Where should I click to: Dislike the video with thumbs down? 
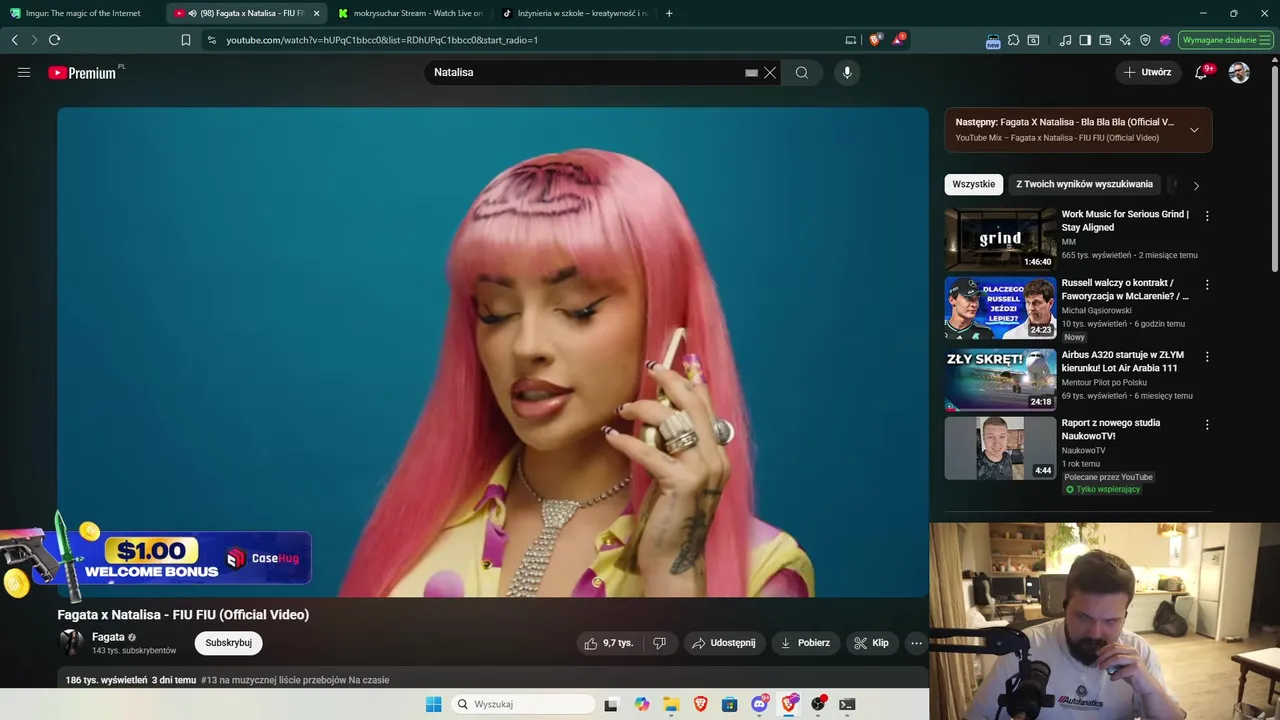(659, 643)
